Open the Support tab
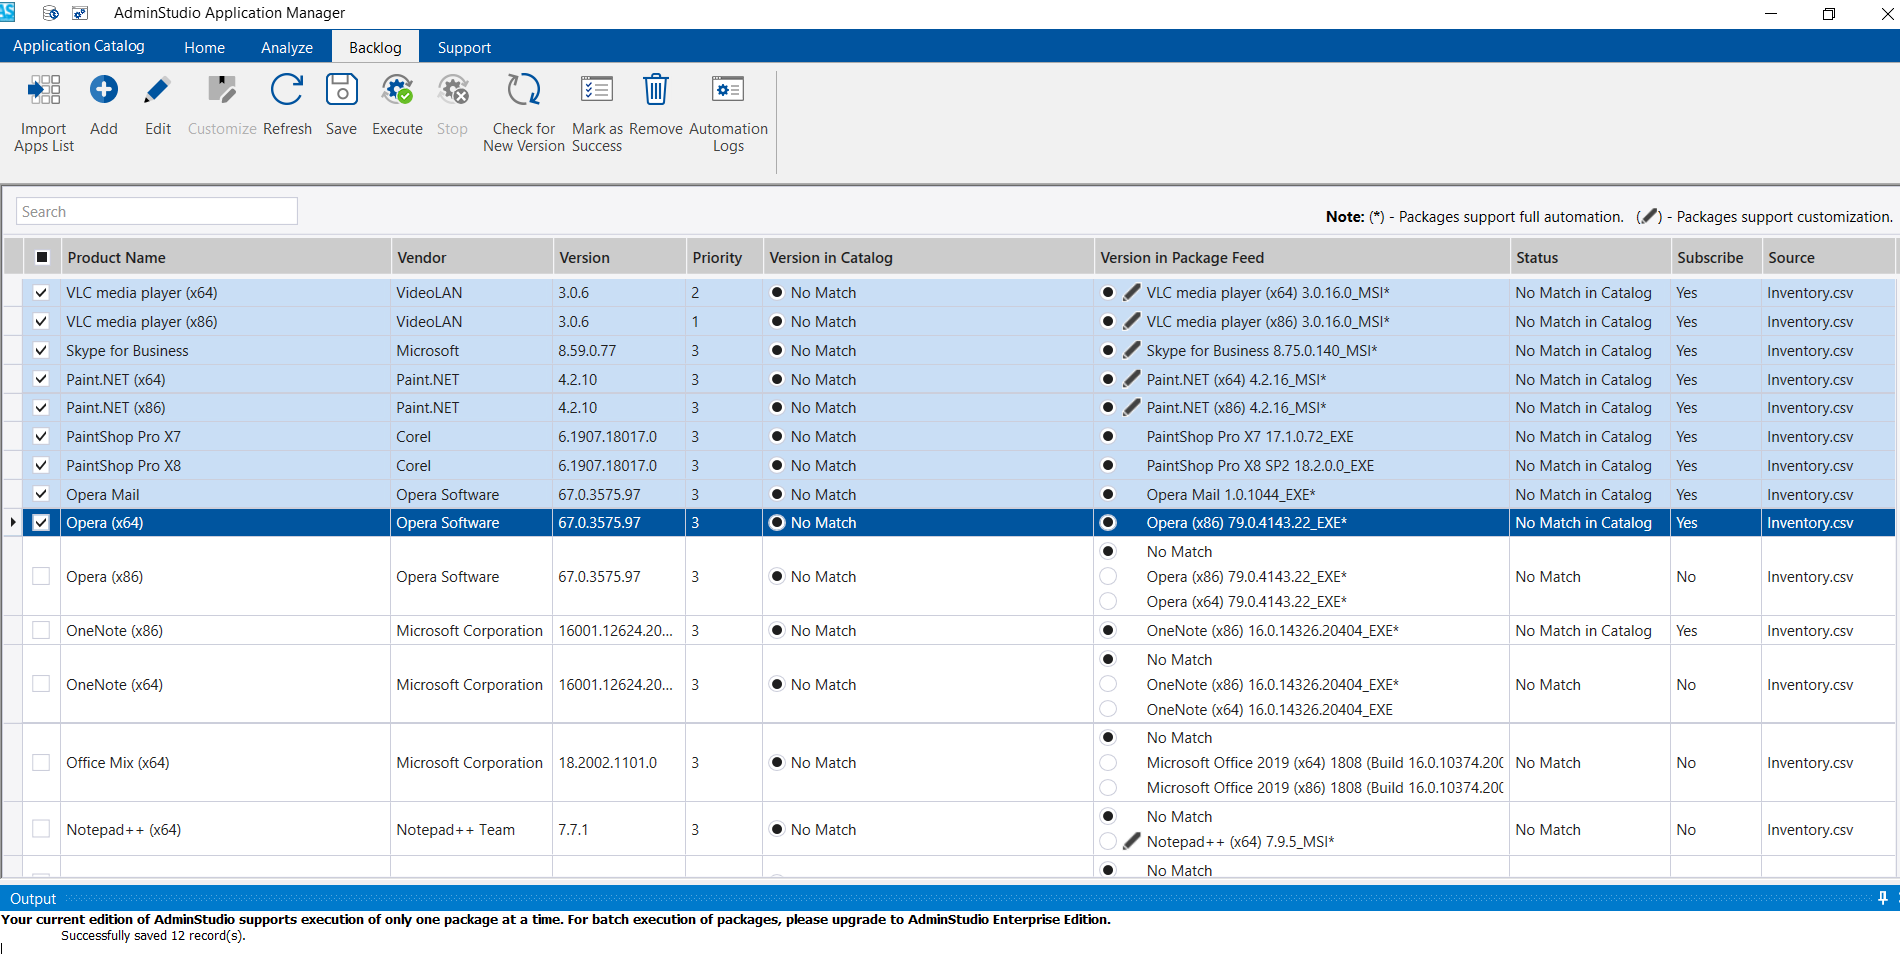Image resolution: width=1900 pixels, height=954 pixels. (464, 47)
